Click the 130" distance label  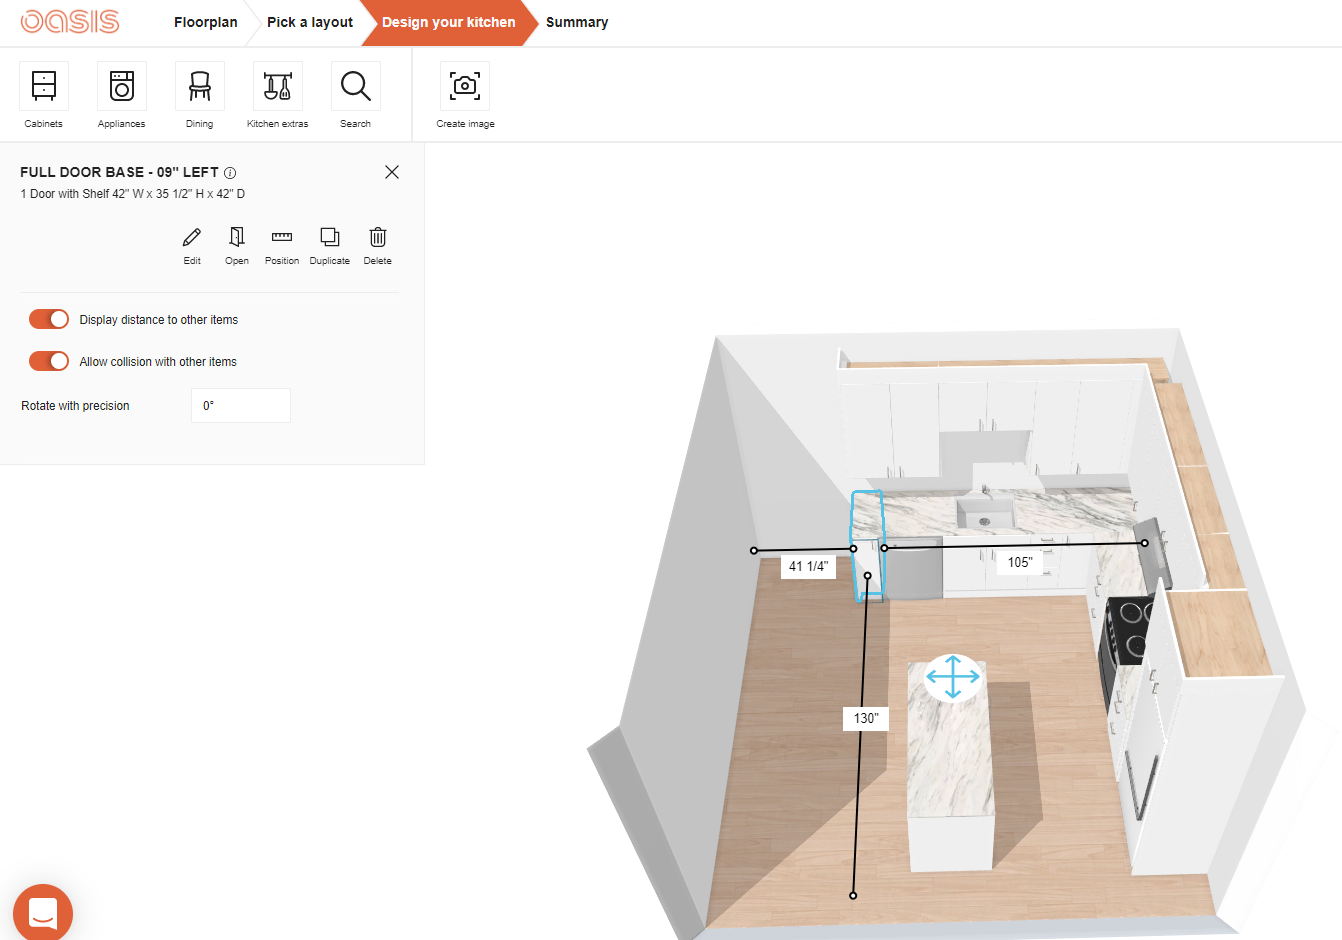[x=866, y=718]
